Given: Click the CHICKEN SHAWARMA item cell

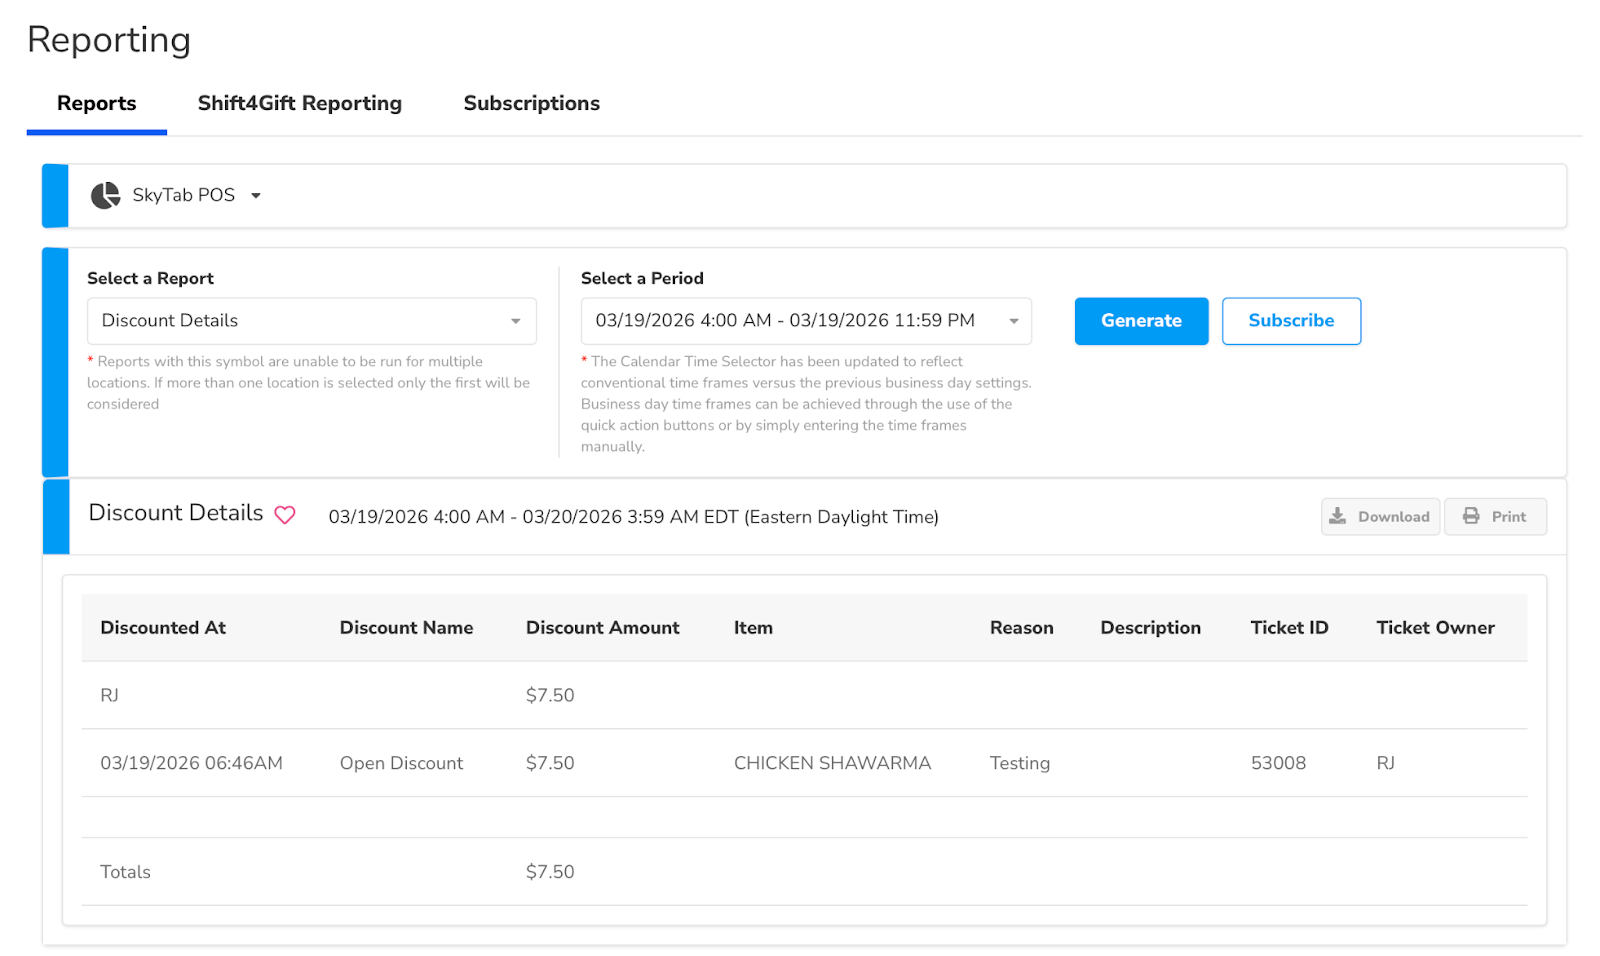Looking at the screenshot, I should click(x=832, y=763).
